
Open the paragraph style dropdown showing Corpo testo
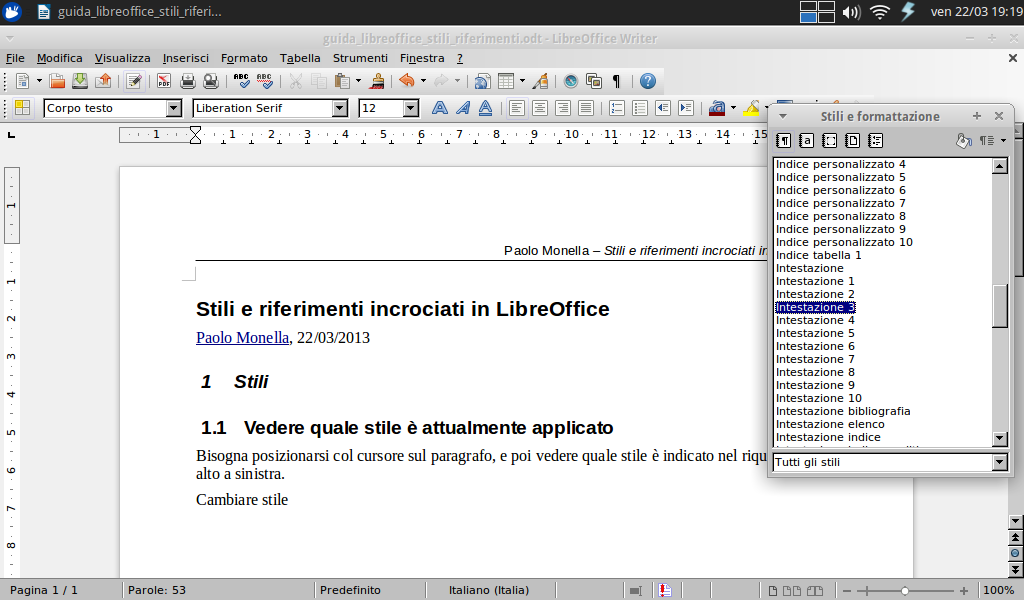coord(174,108)
